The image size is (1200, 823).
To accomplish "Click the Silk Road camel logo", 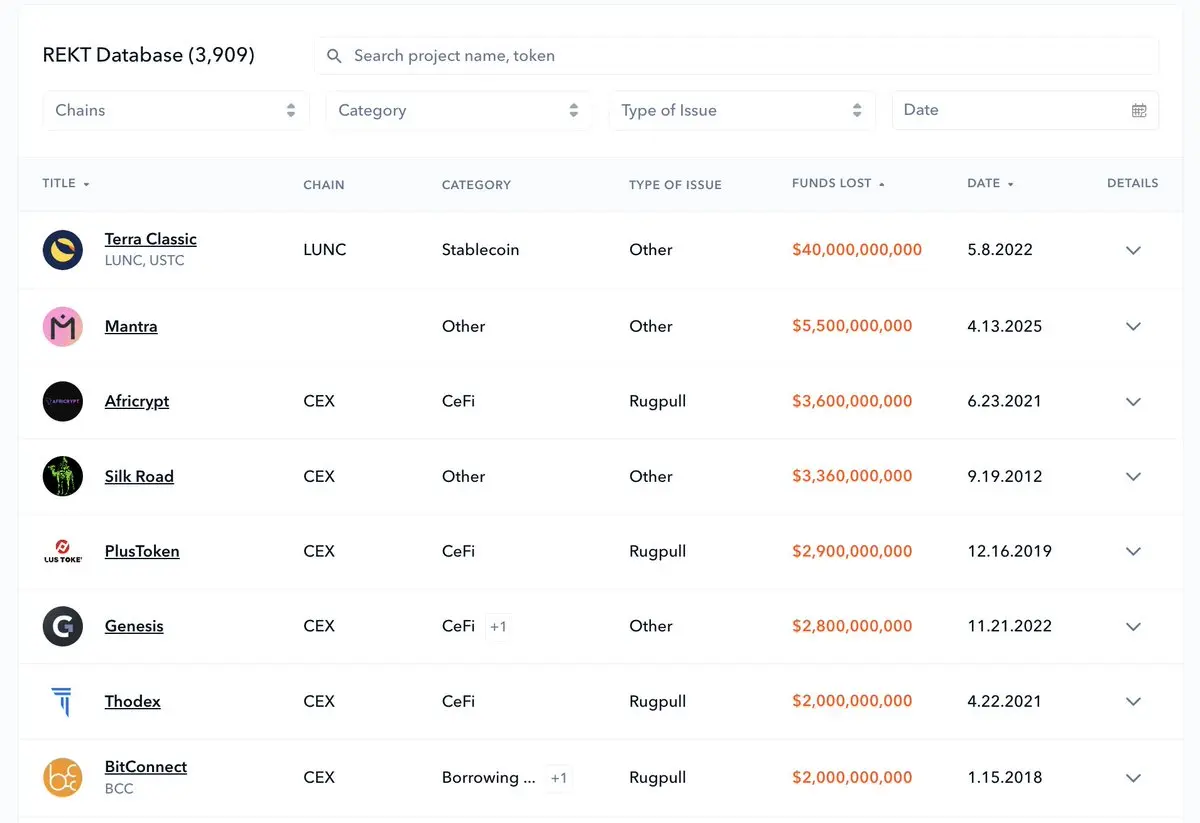I will (x=62, y=476).
